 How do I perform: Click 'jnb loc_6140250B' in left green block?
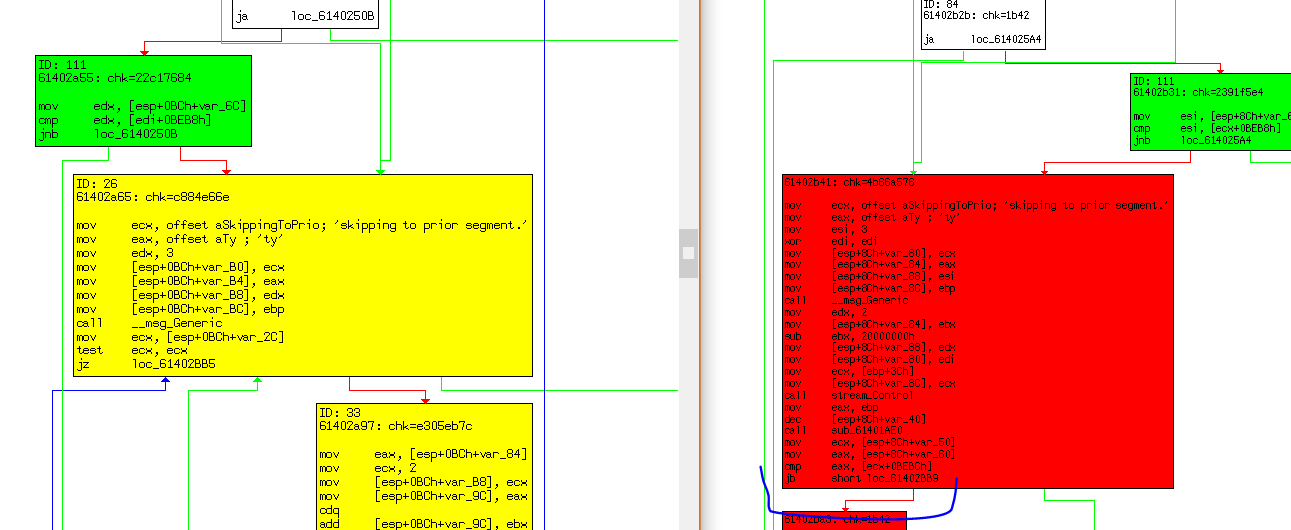[135, 133]
